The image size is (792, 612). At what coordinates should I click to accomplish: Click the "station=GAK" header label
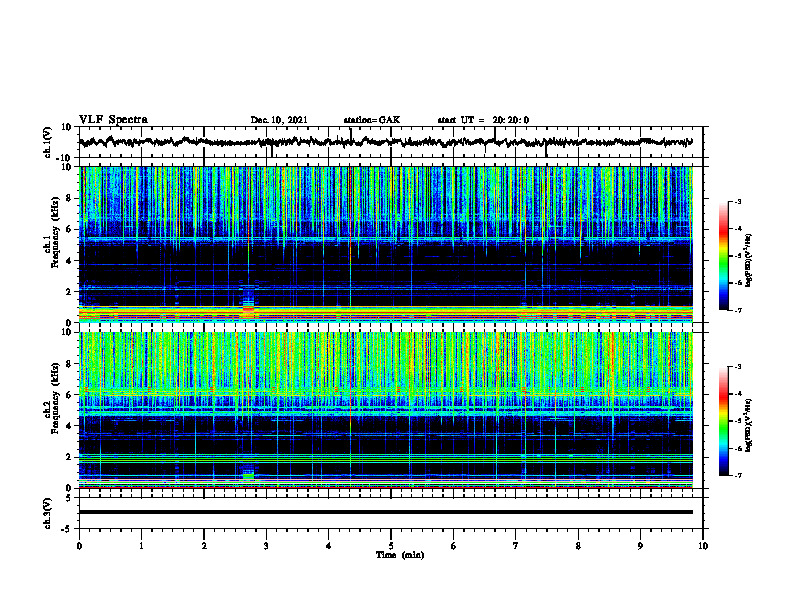coord(372,120)
